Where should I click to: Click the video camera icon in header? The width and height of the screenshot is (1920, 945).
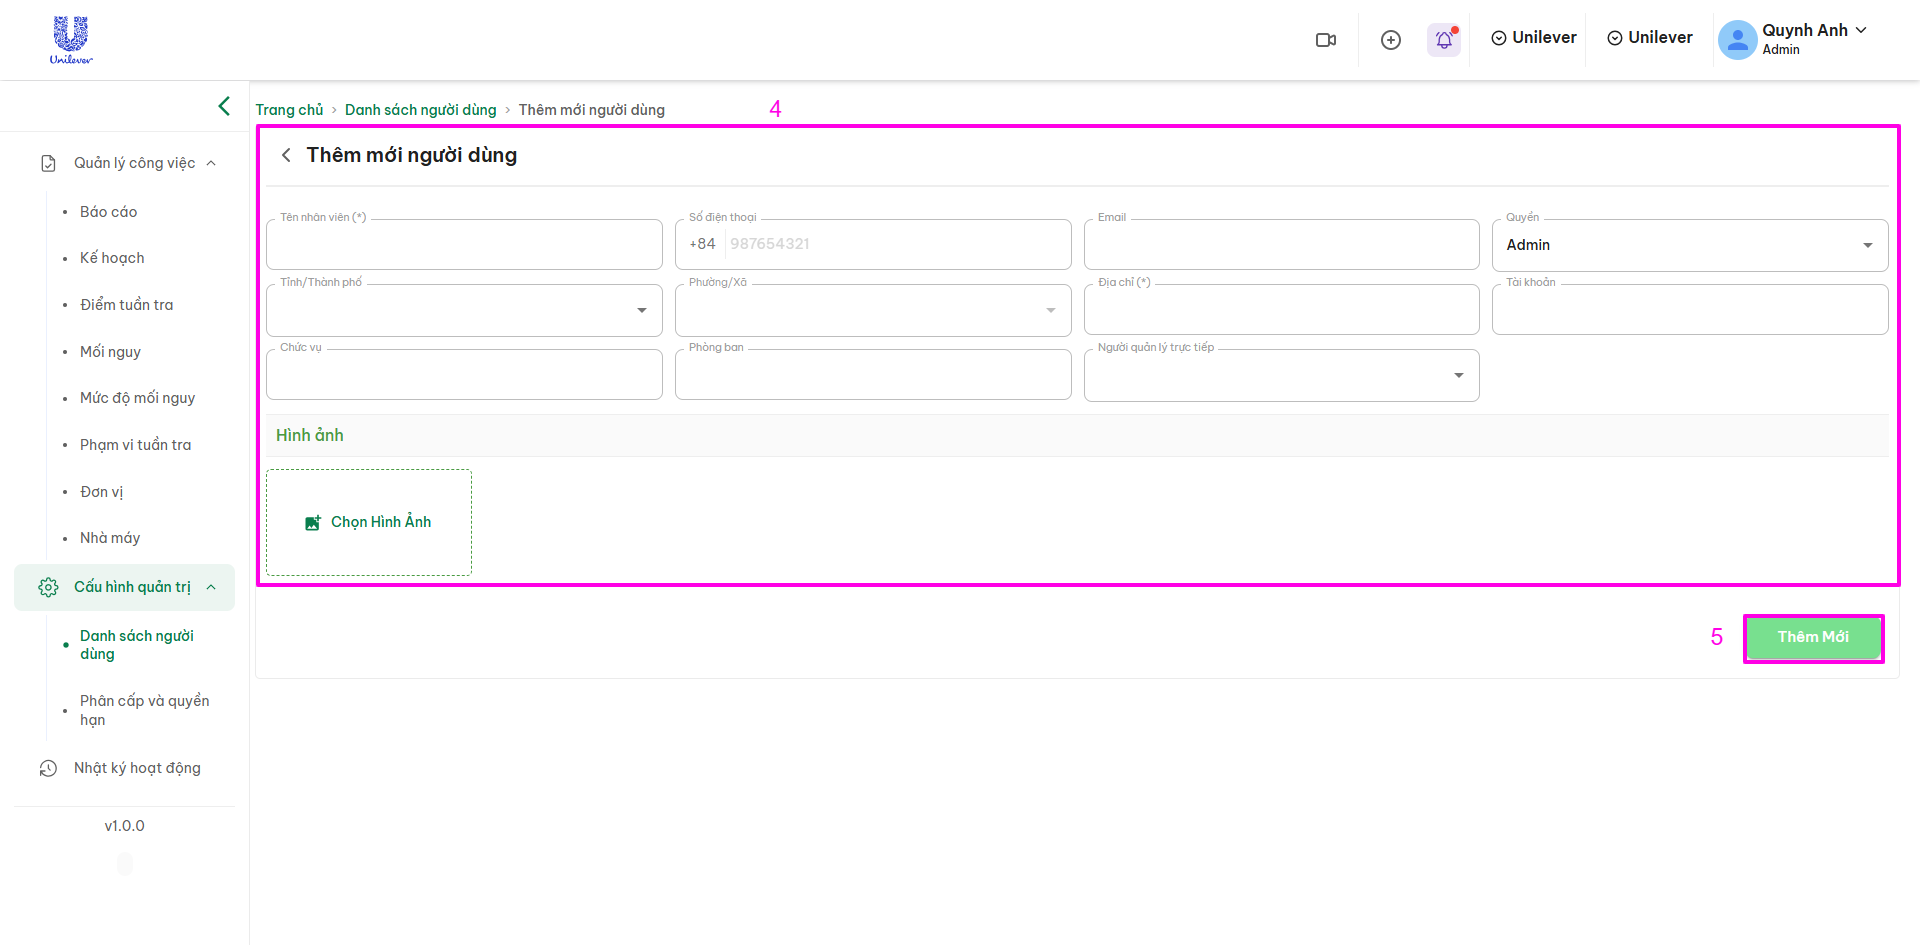click(x=1325, y=40)
